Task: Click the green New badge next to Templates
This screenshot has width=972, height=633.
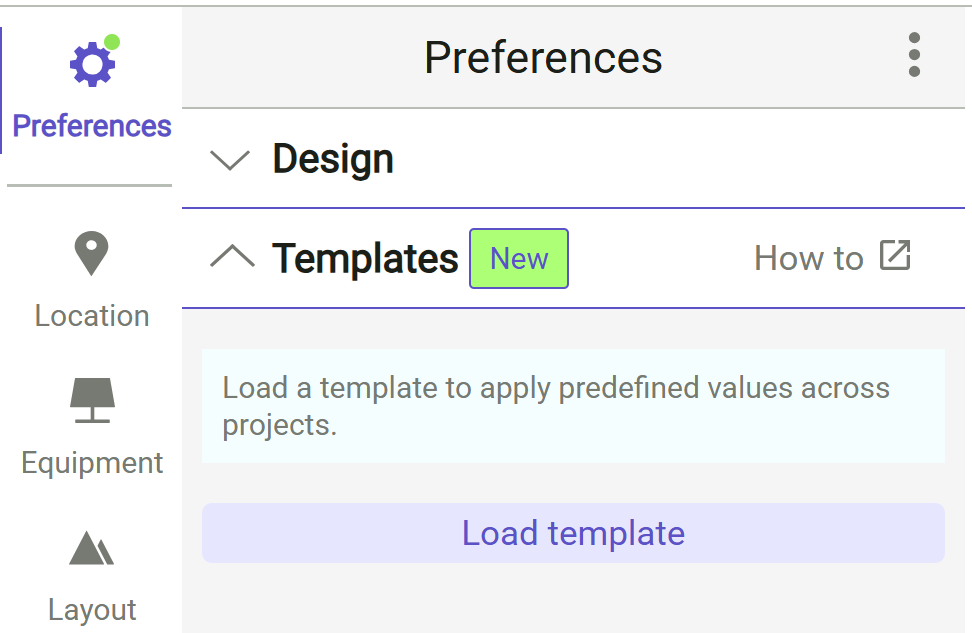Action: click(518, 258)
